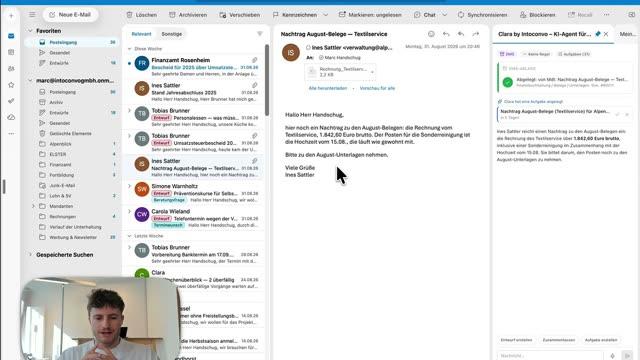Click Archivieren toolbar button
640x360 pixels.
click(188, 15)
